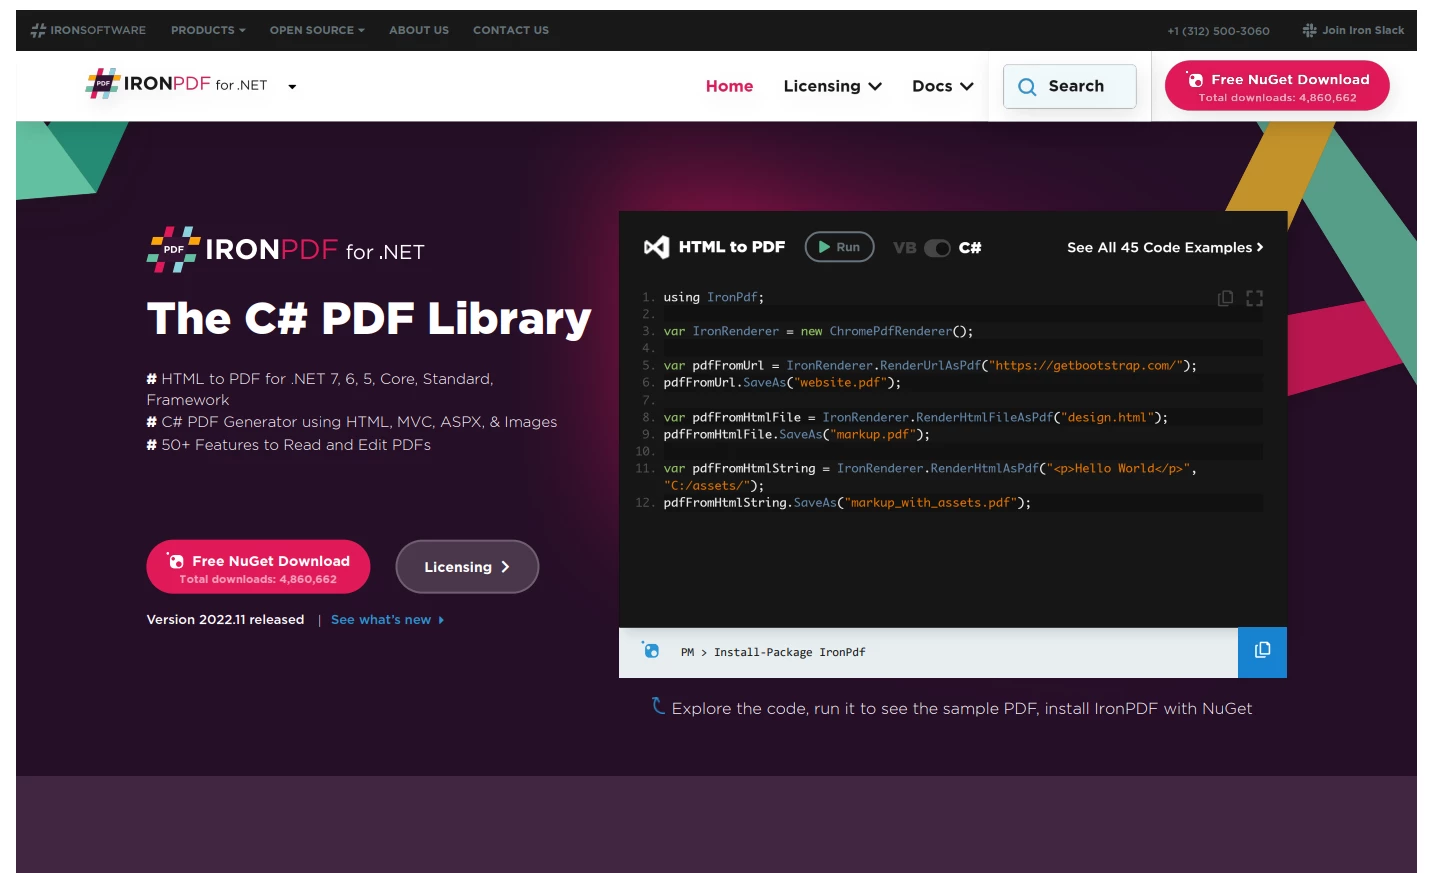Expand the Docs nav dropdown
The width and height of the screenshot is (1430, 873).
[942, 86]
